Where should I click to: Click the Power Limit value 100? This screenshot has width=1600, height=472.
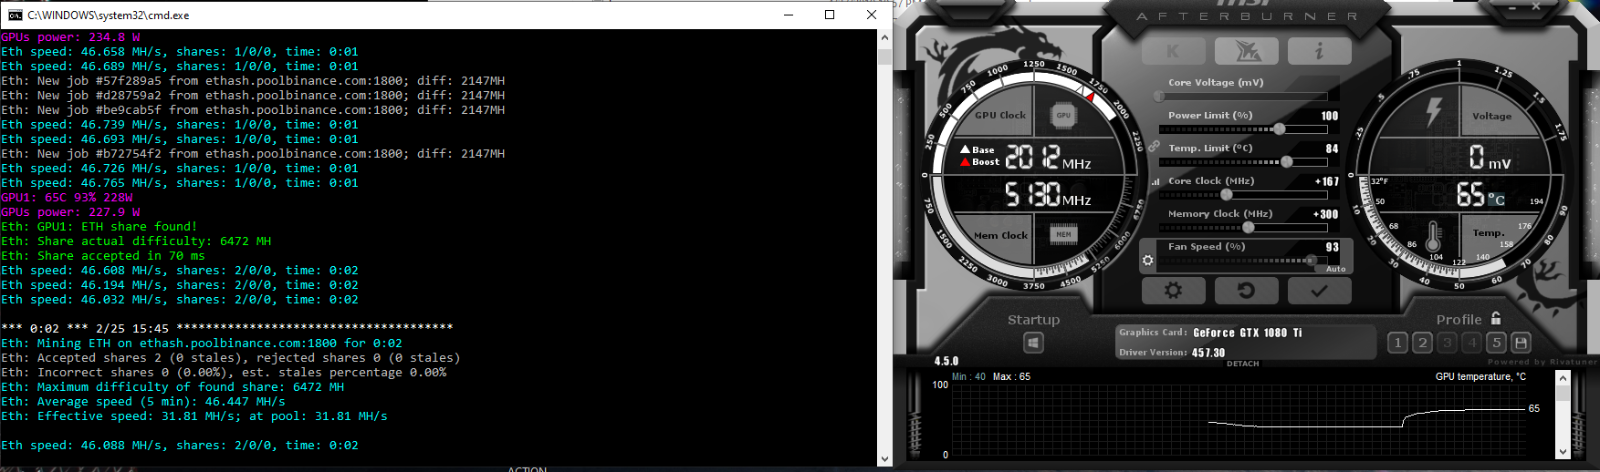click(x=1329, y=116)
